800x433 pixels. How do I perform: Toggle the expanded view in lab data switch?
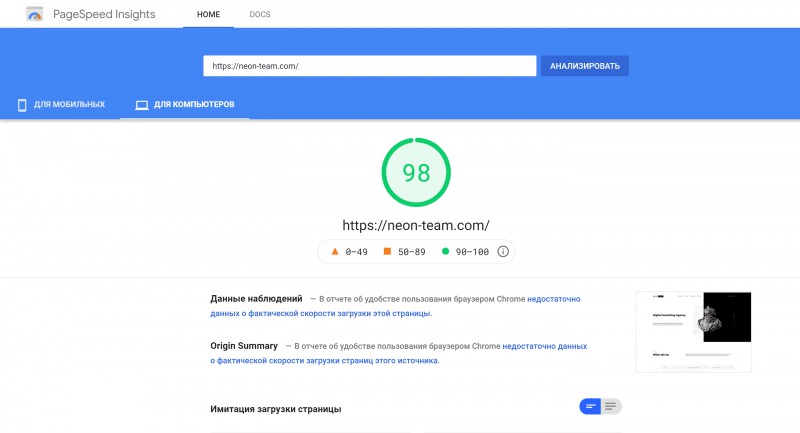coord(611,406)
